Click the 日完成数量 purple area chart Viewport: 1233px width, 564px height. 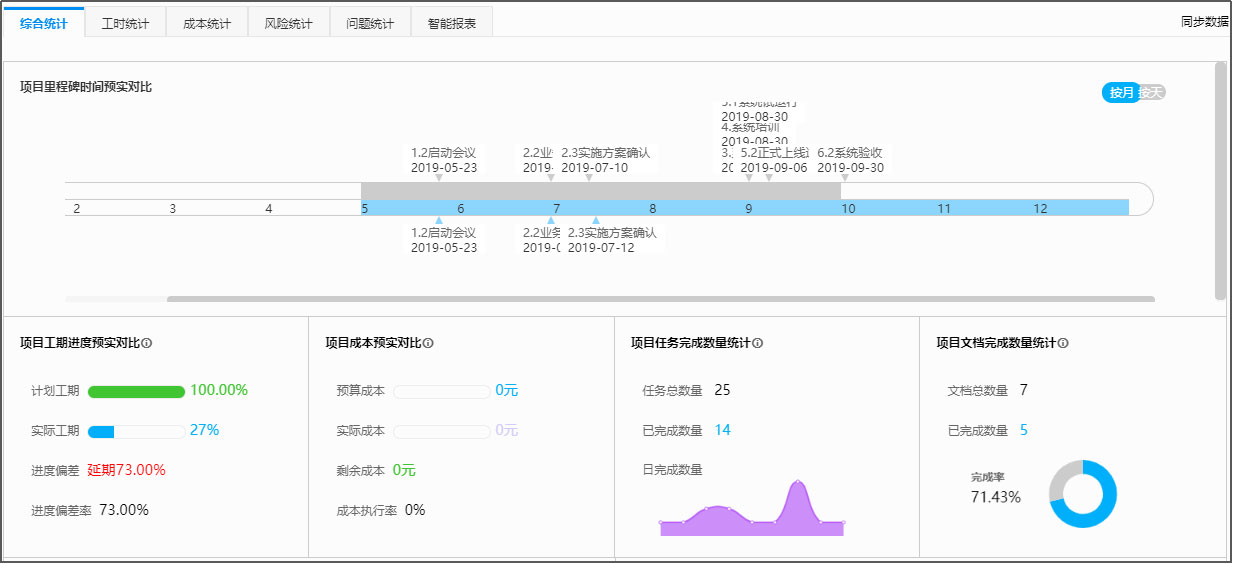point(752,510)
